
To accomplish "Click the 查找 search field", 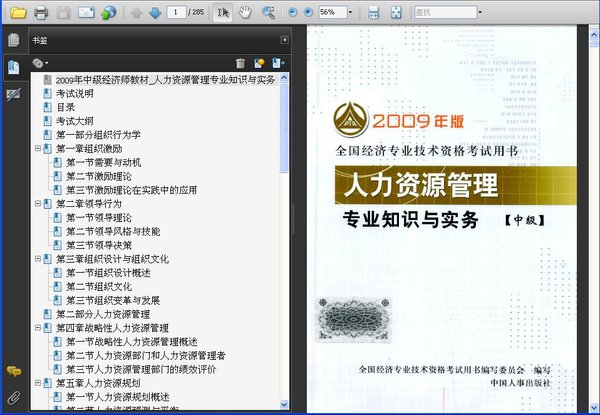I will 445,13.
